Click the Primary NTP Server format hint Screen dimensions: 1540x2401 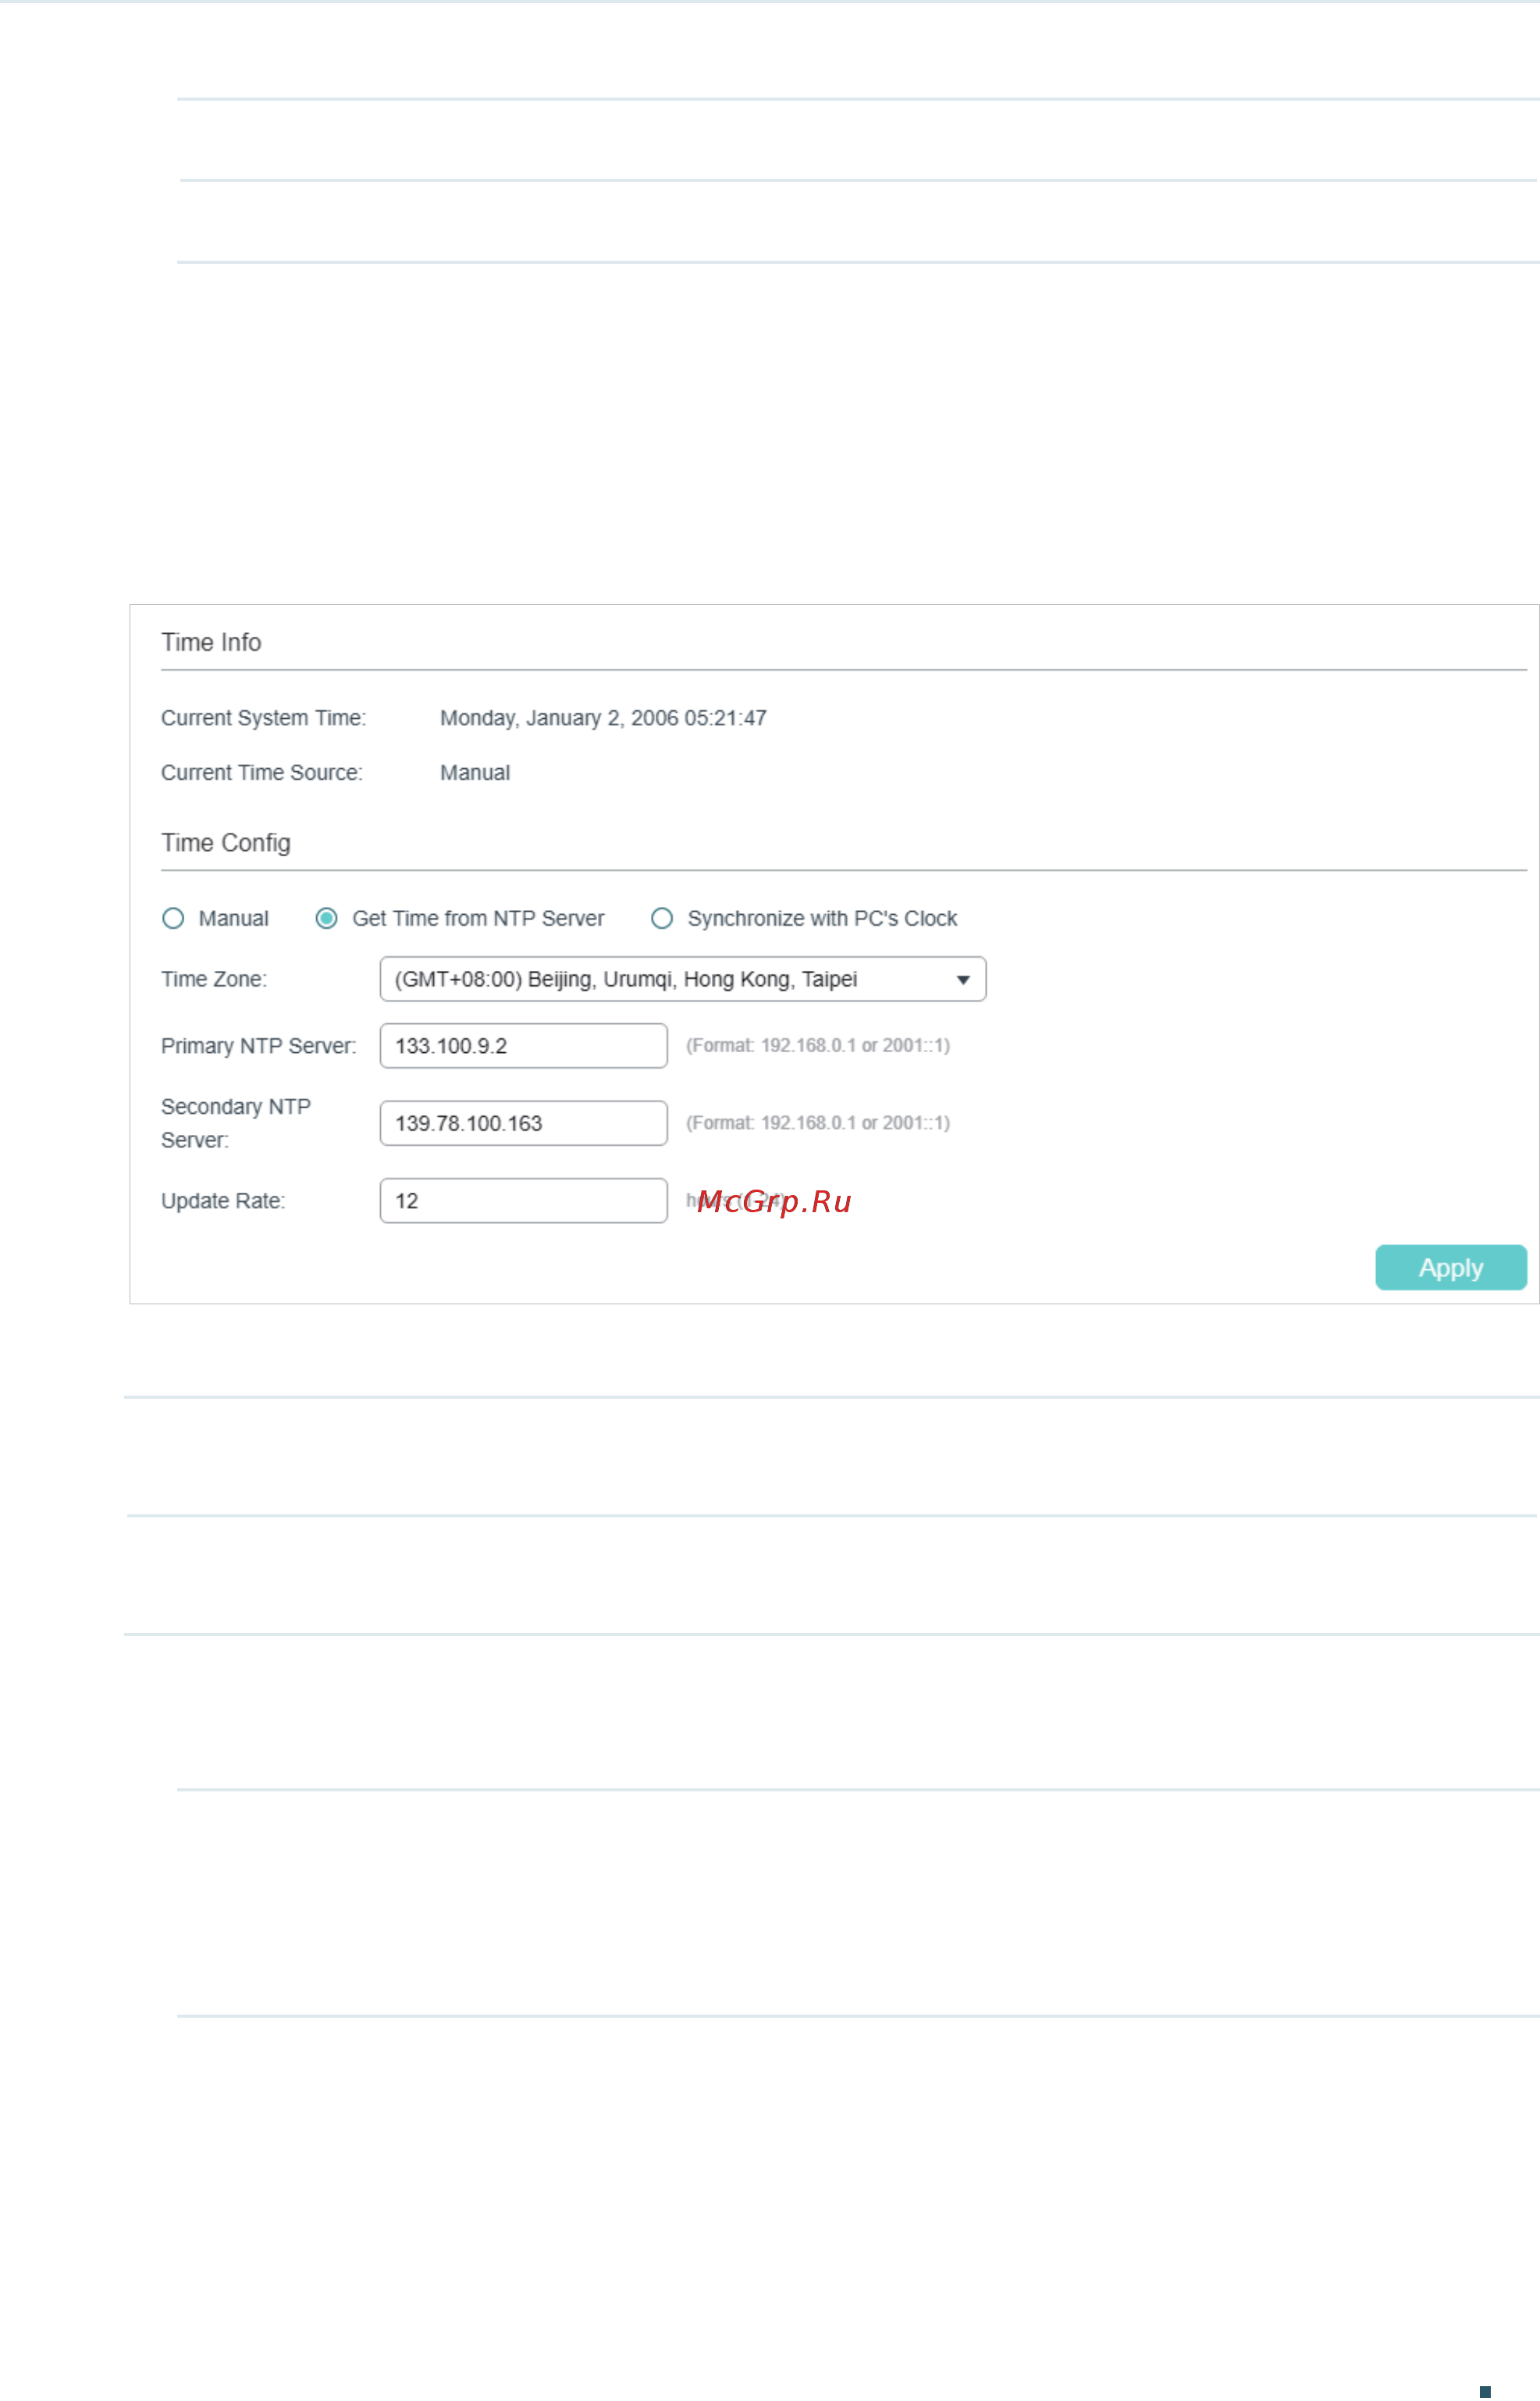point(818,1046)
